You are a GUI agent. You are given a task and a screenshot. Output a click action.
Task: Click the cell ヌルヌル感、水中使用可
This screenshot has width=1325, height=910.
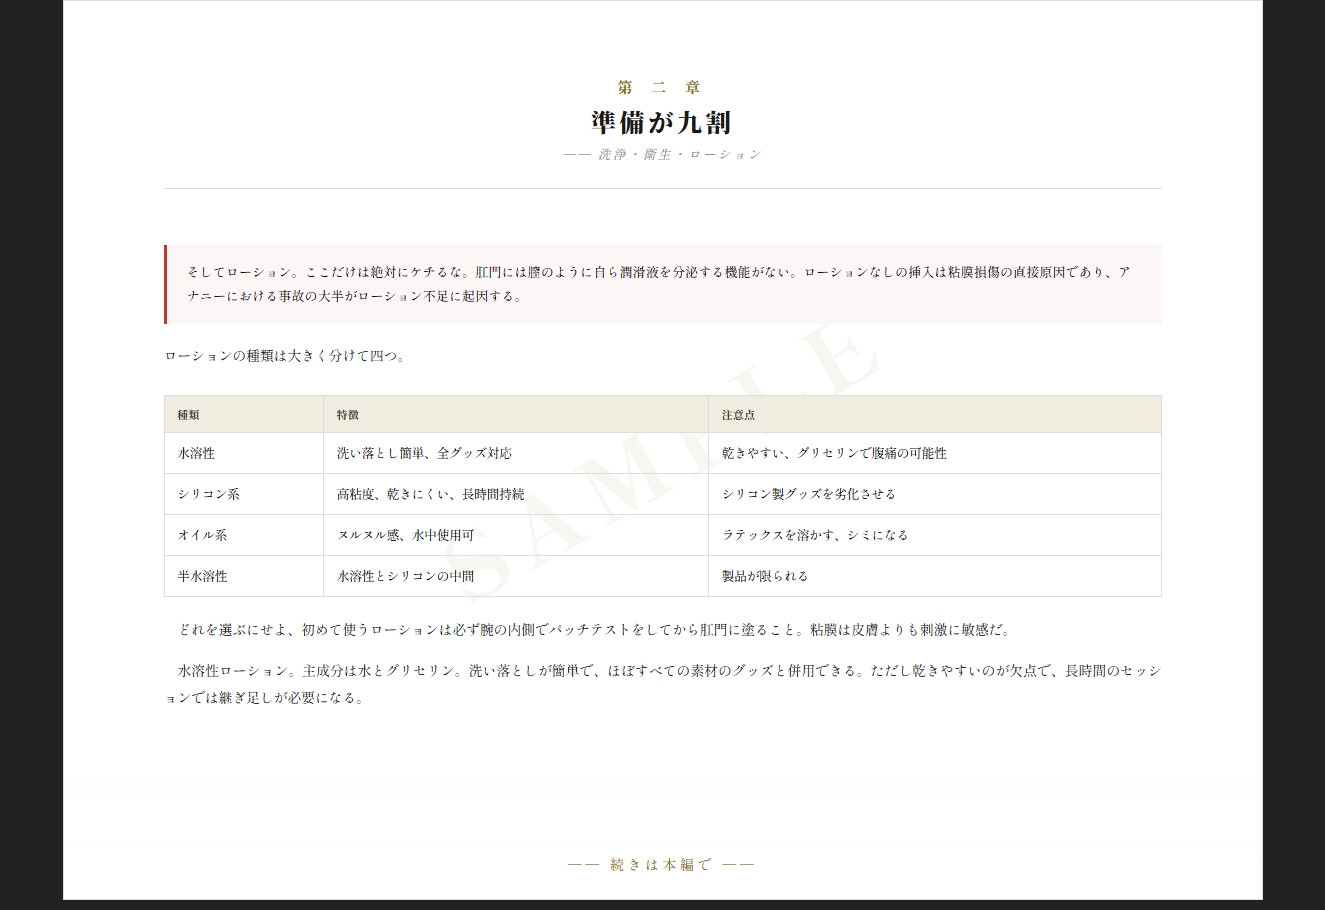tap(405, 535)
